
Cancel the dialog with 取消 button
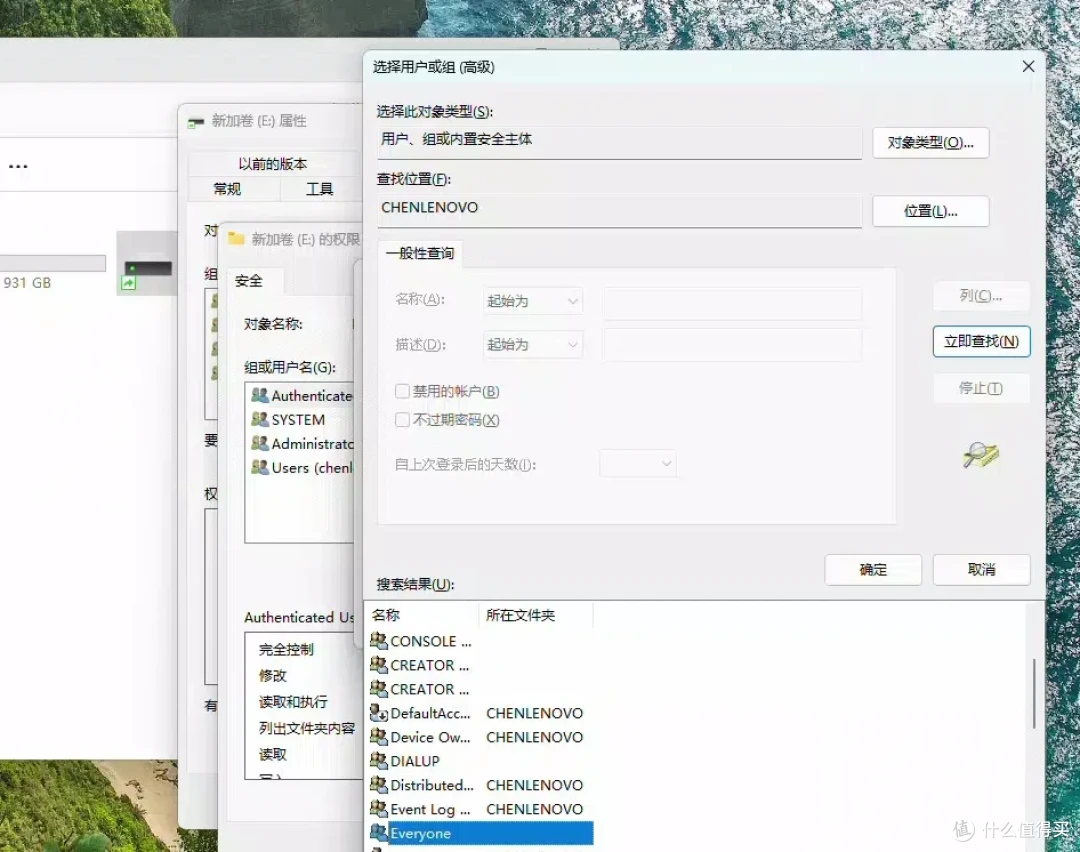(x=981, y=570)
